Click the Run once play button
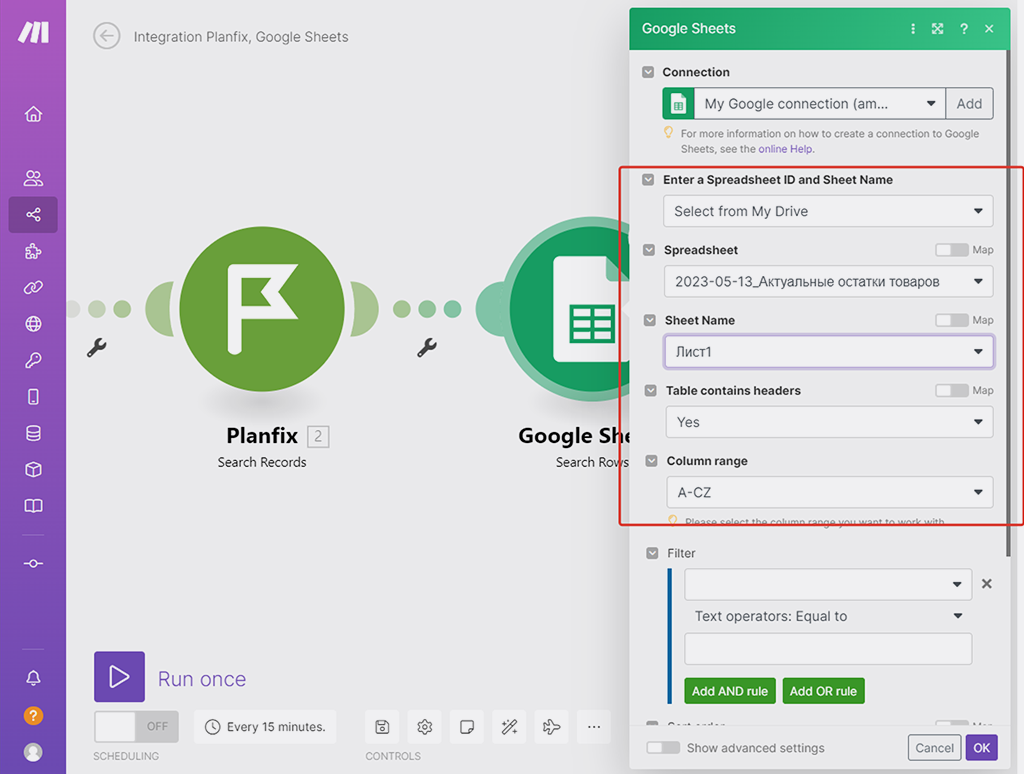The height and width of the screenshot is (774, 1024). click(120, 677)
